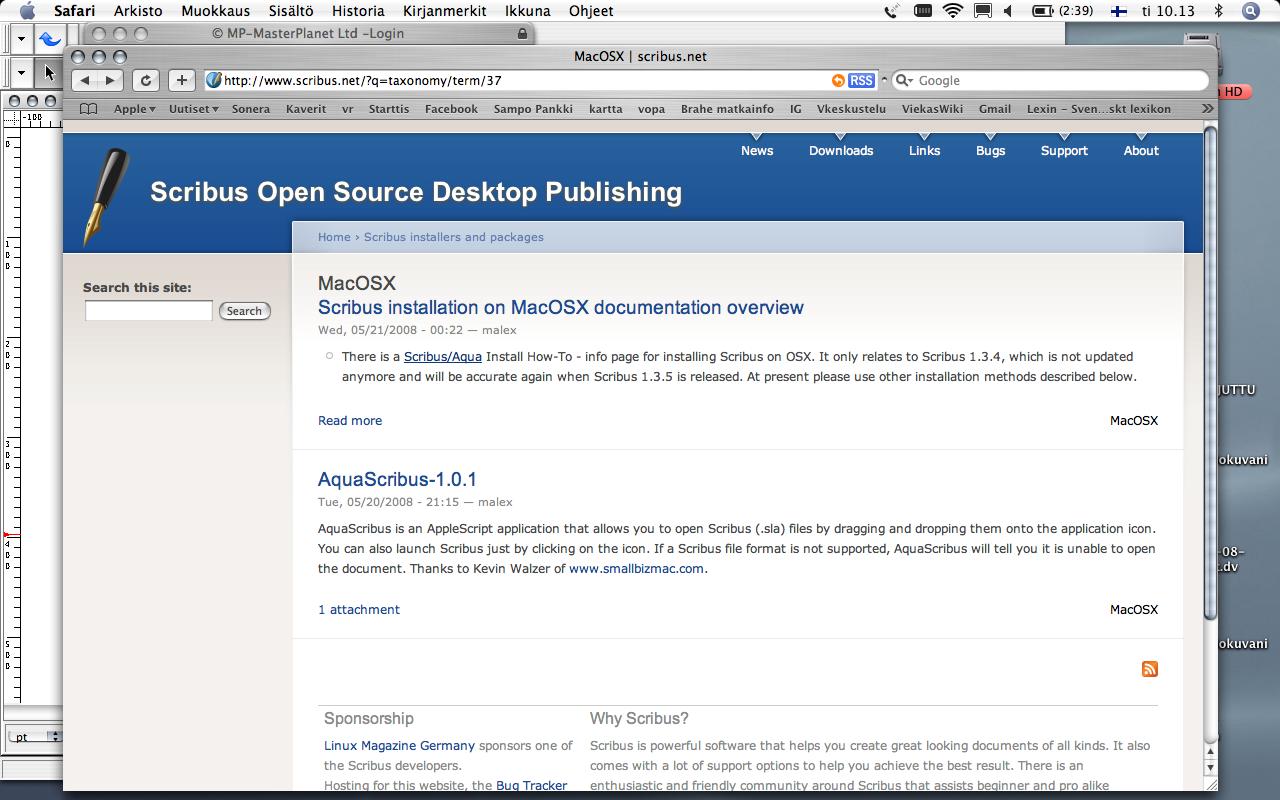Open the Links site tab
Image resolution: width=1280 pixels, height=800 pixels.
point(924,151)
